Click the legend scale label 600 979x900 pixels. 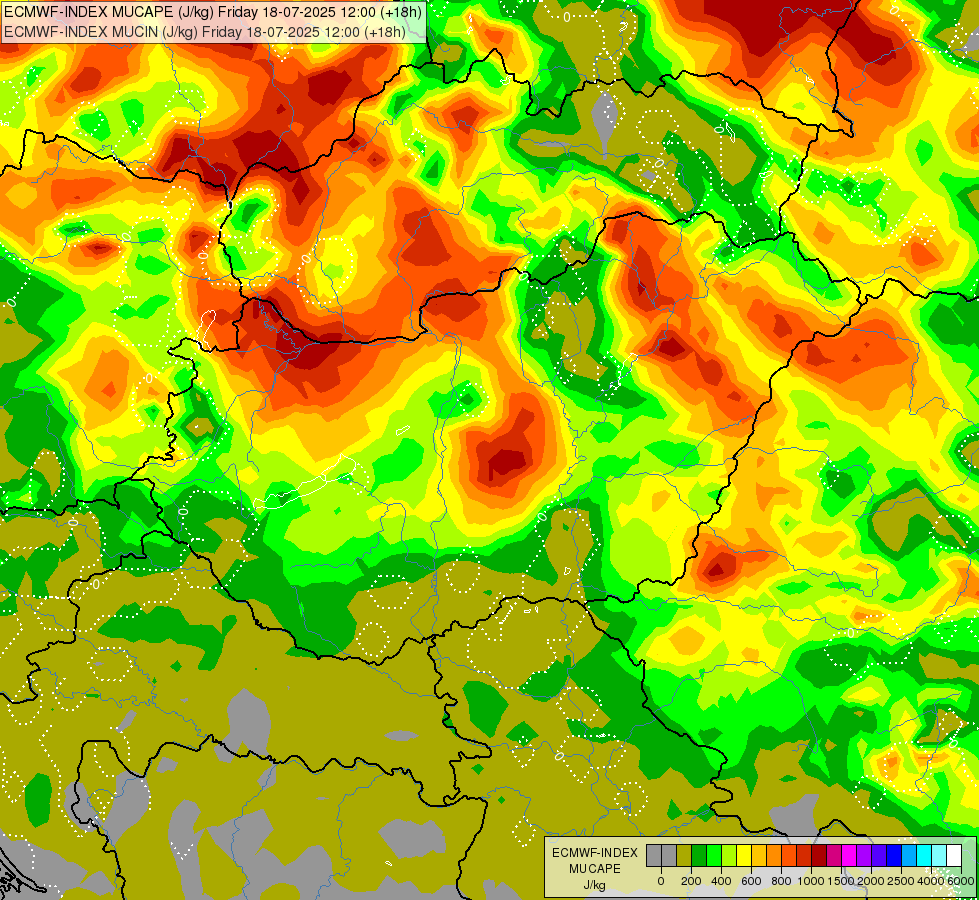coord(751,881)
